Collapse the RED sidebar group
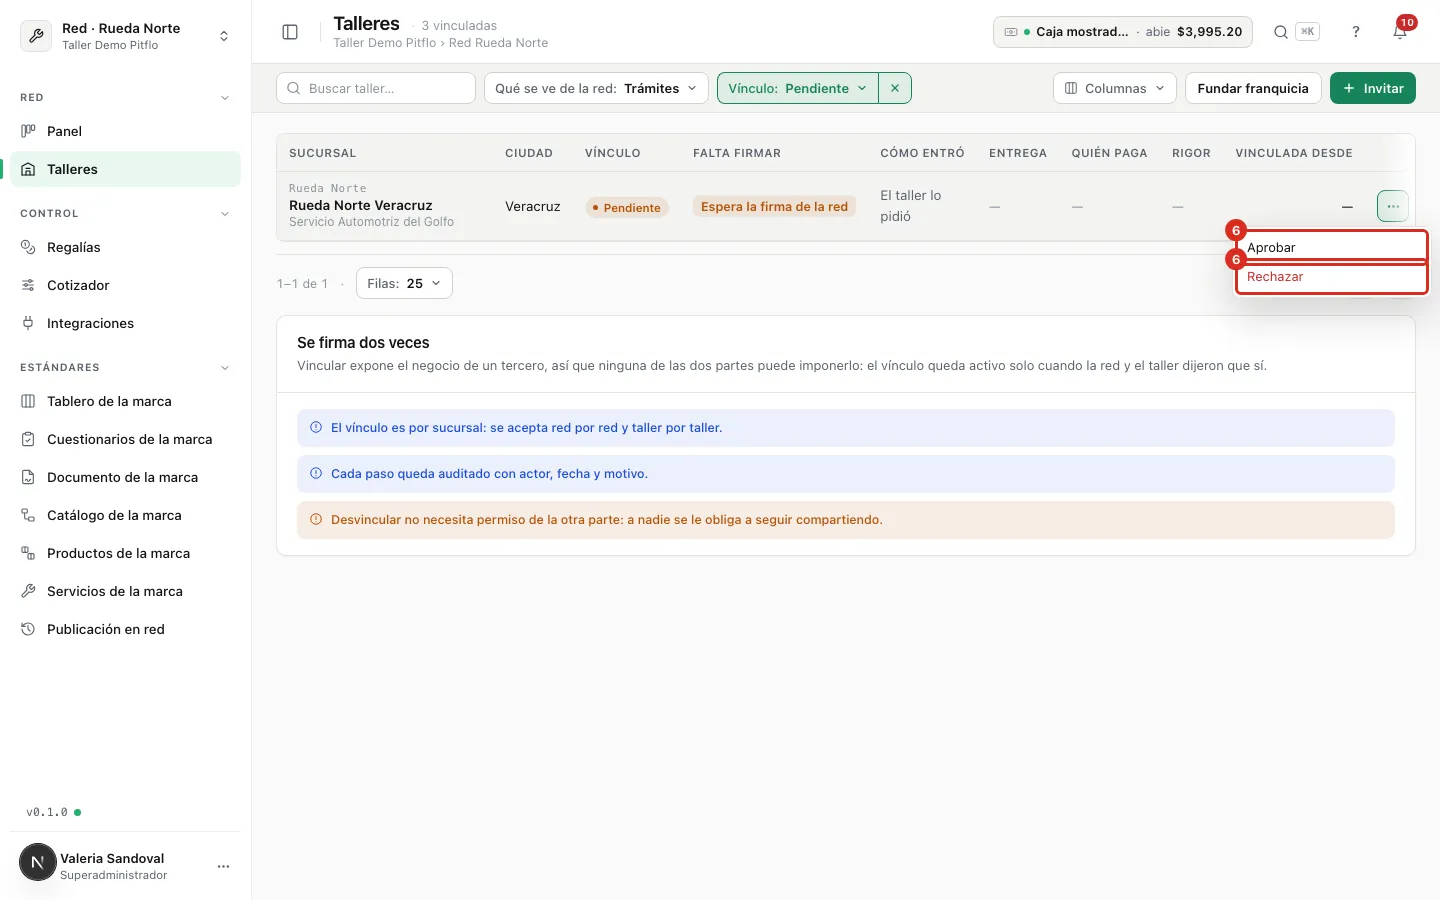Screen dimensions: 1440x900 pos(125,98)
